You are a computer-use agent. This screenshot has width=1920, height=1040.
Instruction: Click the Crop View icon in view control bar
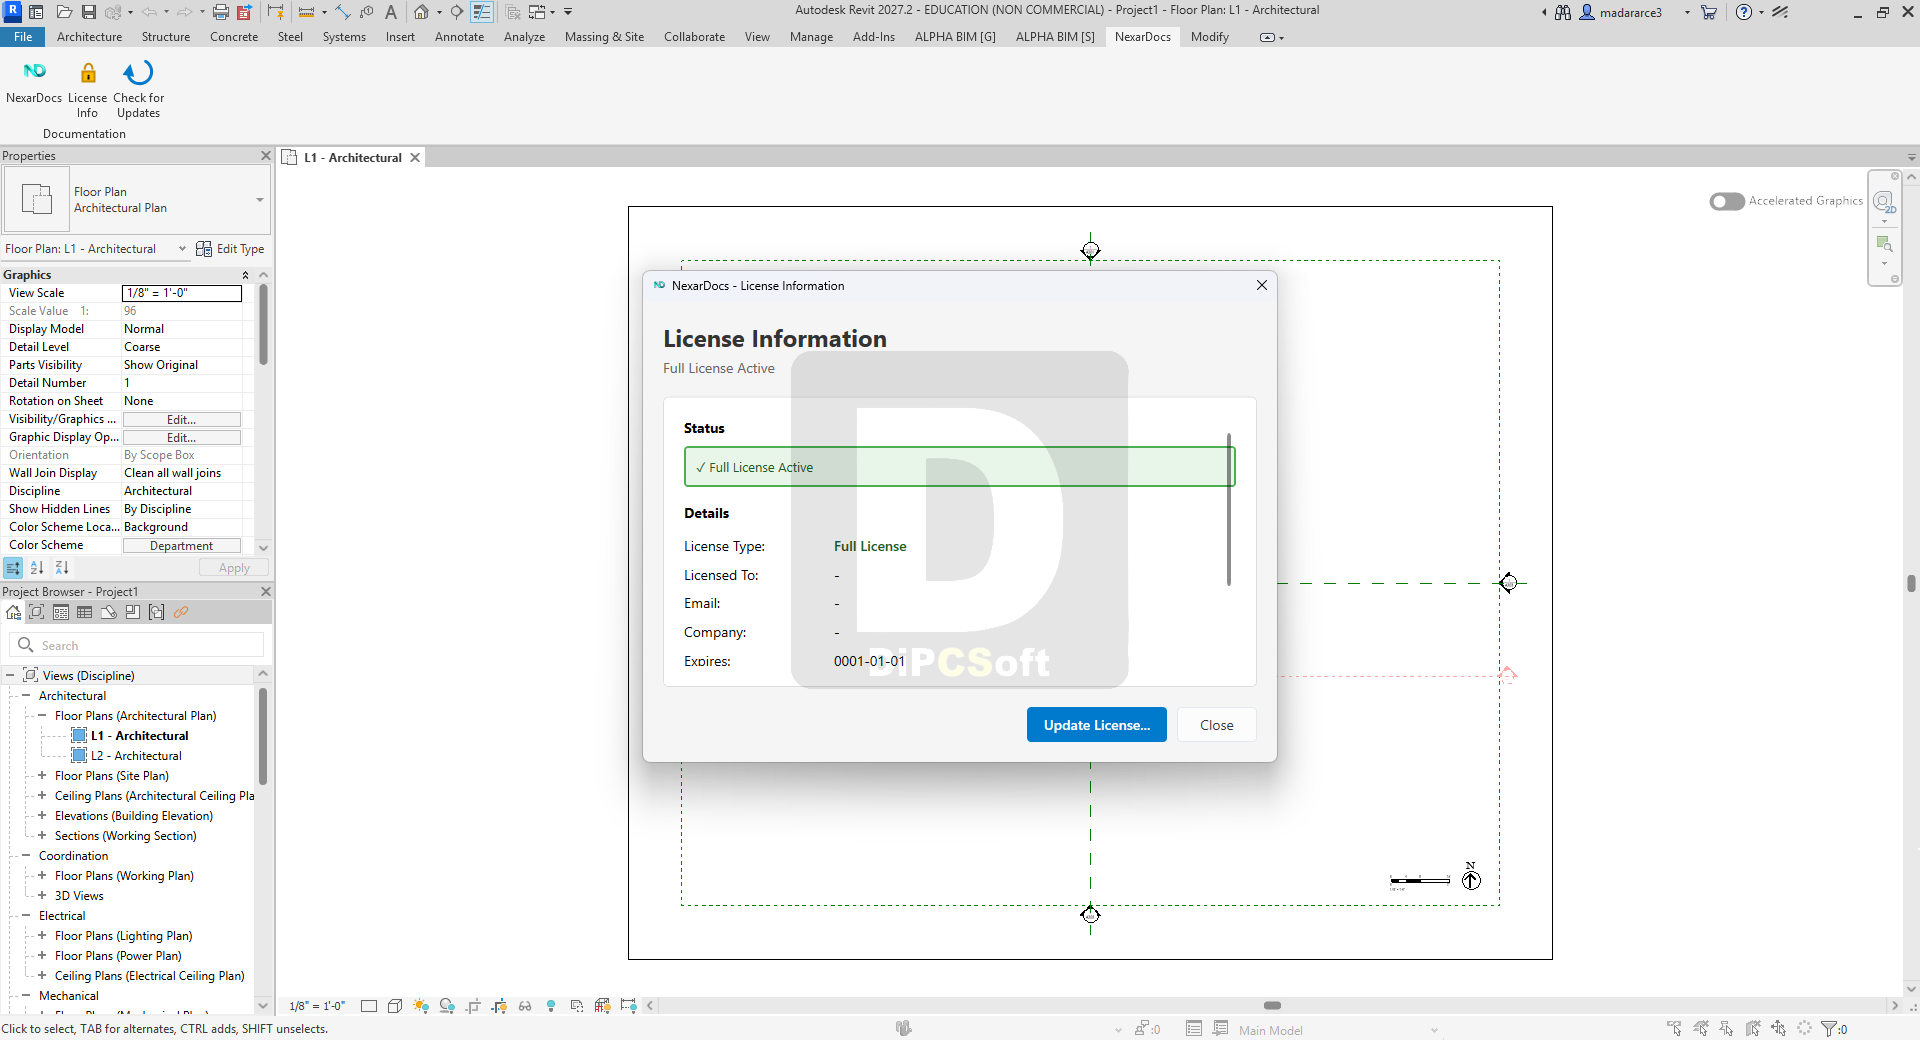473,1006
